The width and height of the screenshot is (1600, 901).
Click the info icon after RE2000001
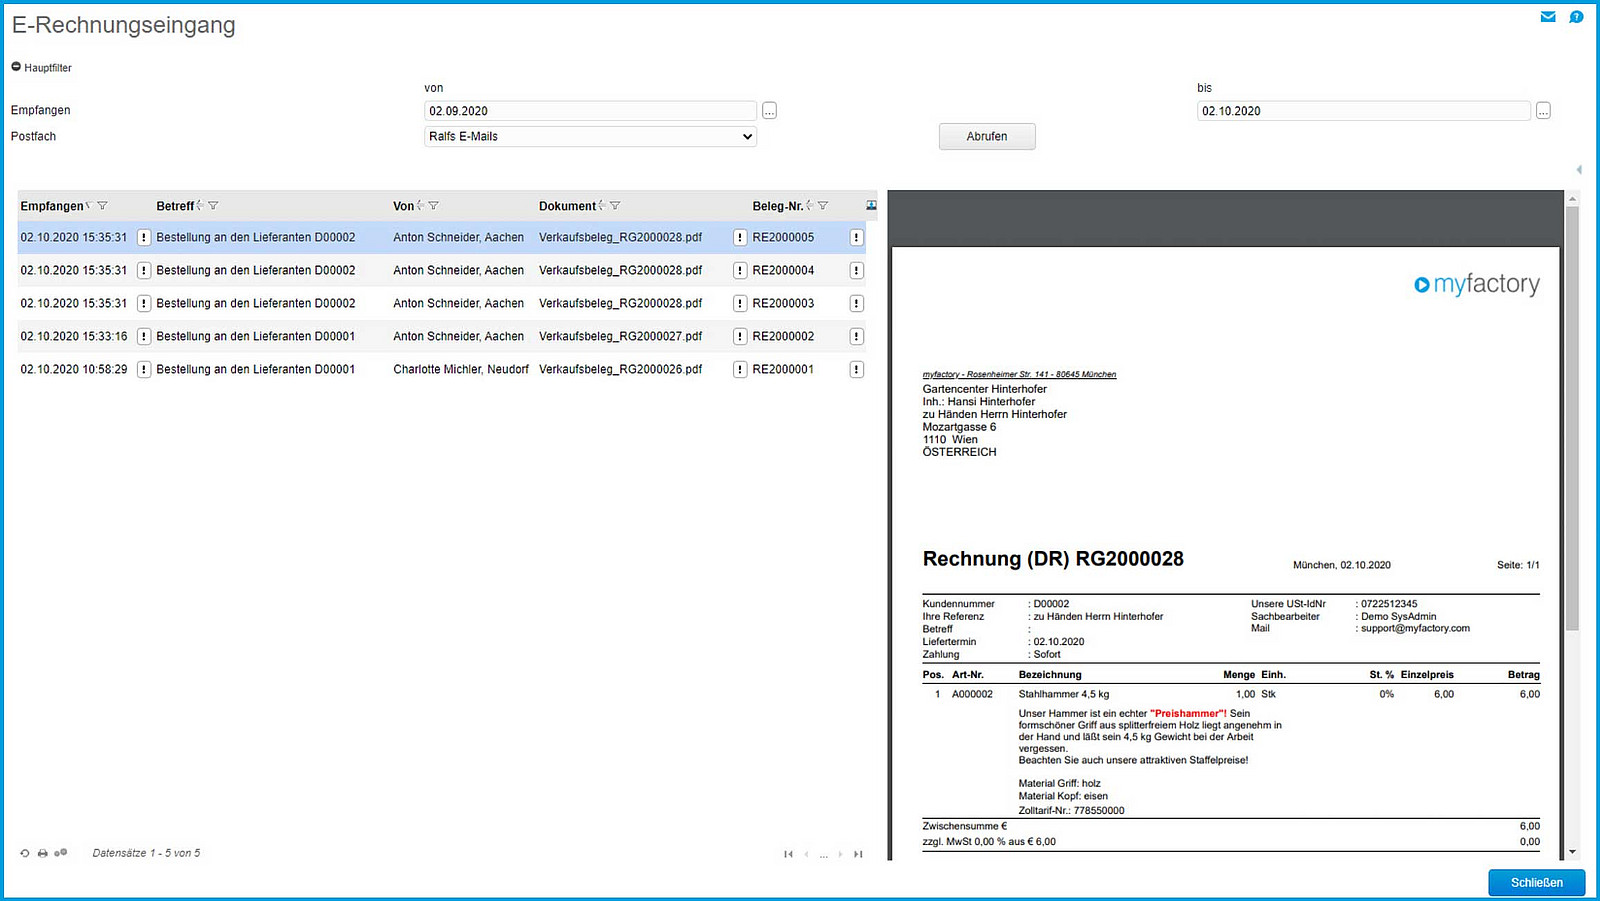(x=857, y=370)
